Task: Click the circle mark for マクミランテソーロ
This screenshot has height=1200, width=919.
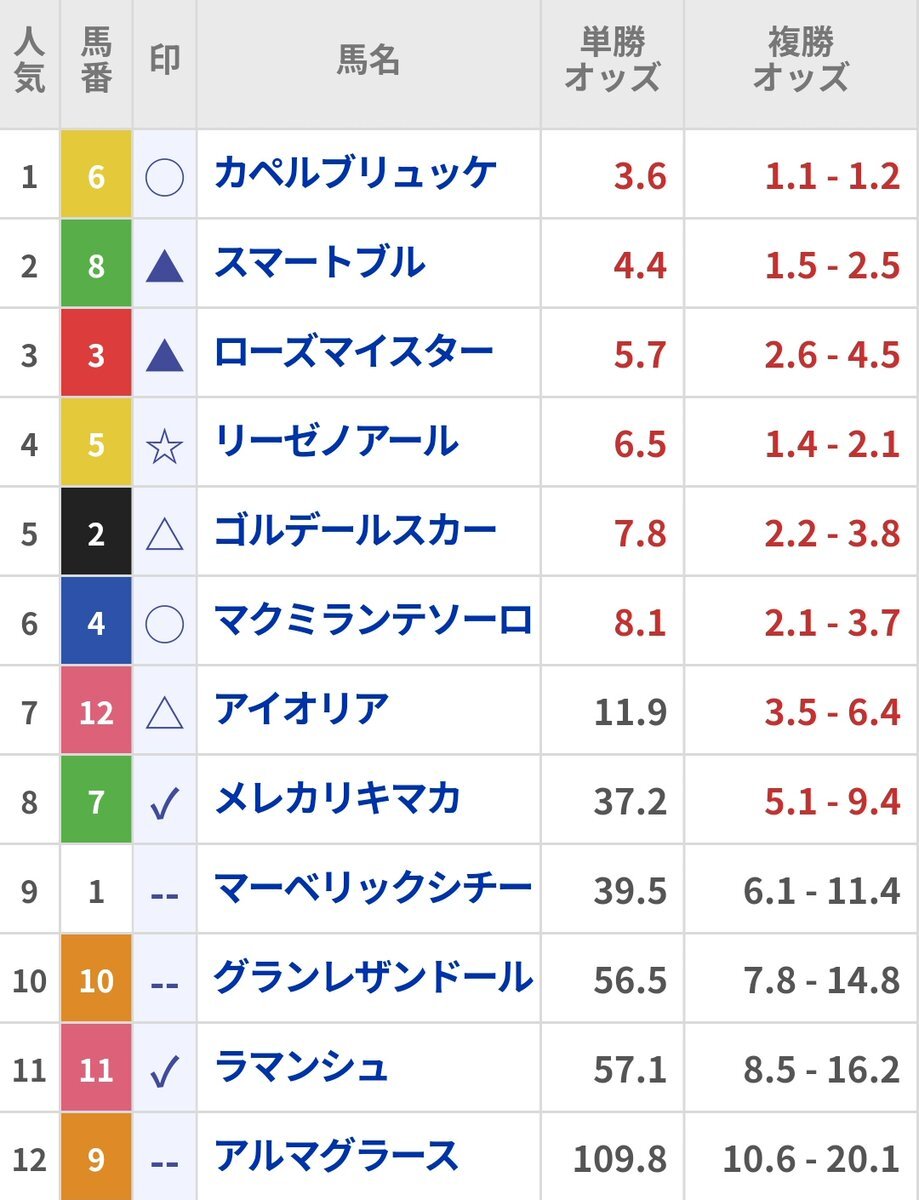Action: coord(164,624)
